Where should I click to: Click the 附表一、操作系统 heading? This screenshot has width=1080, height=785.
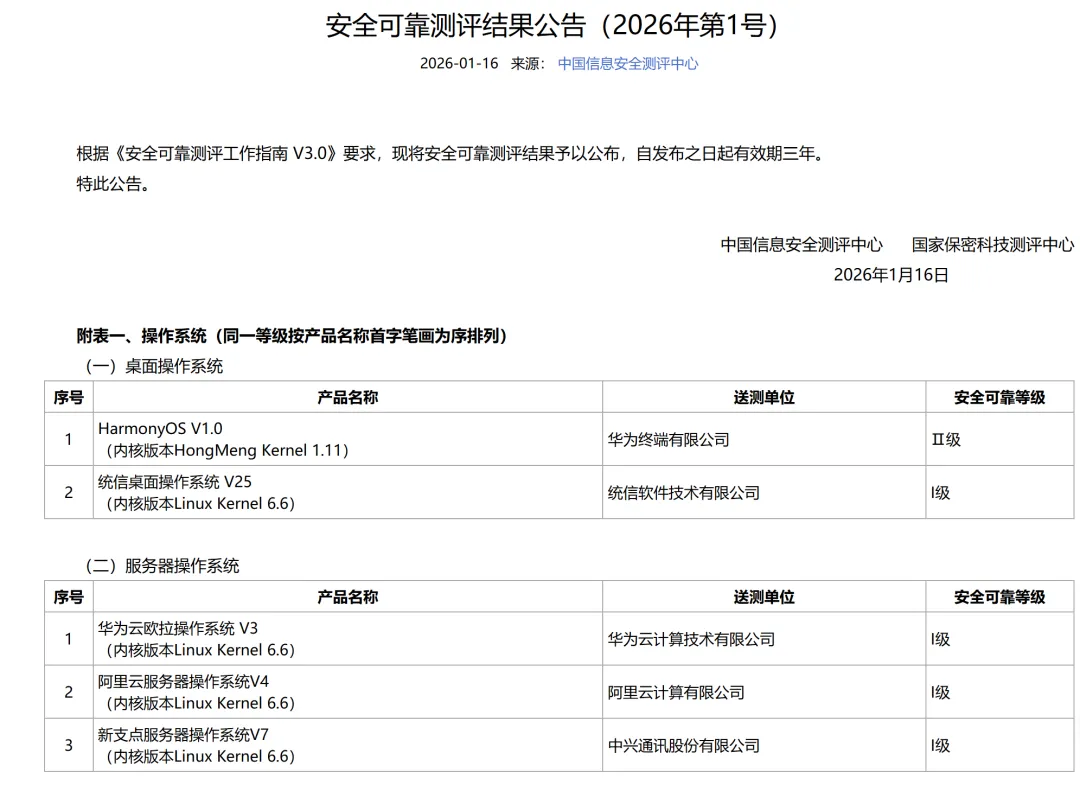point(292,336)
